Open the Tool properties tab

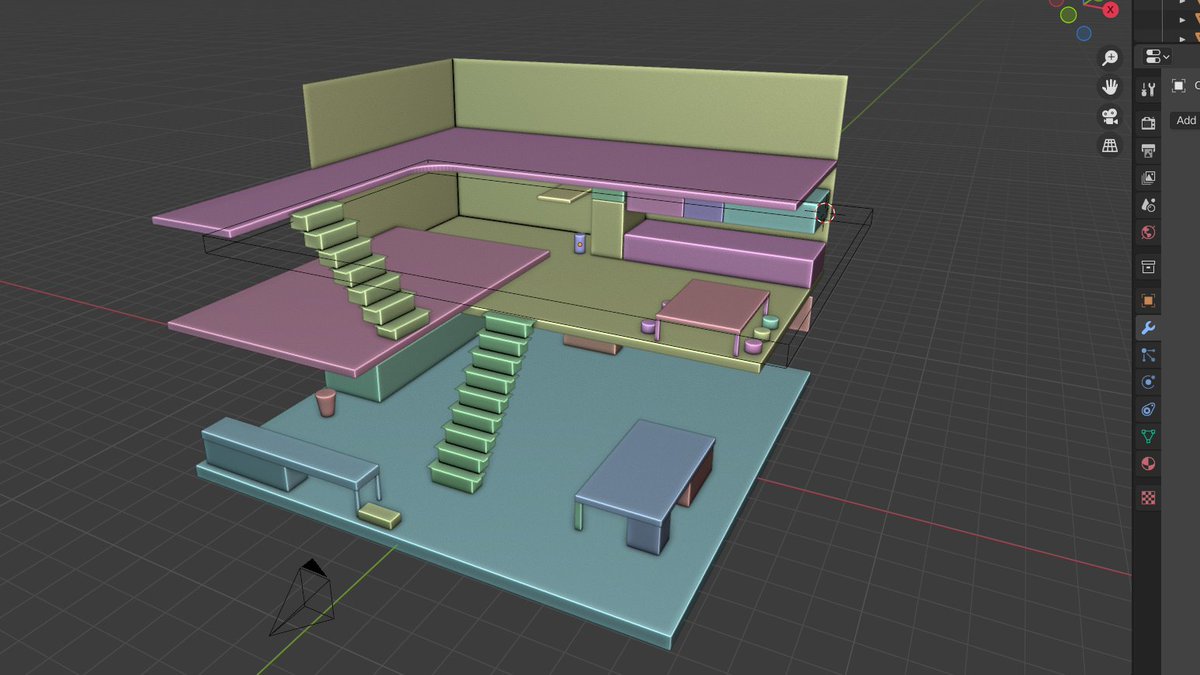[x=1148, y=90]
